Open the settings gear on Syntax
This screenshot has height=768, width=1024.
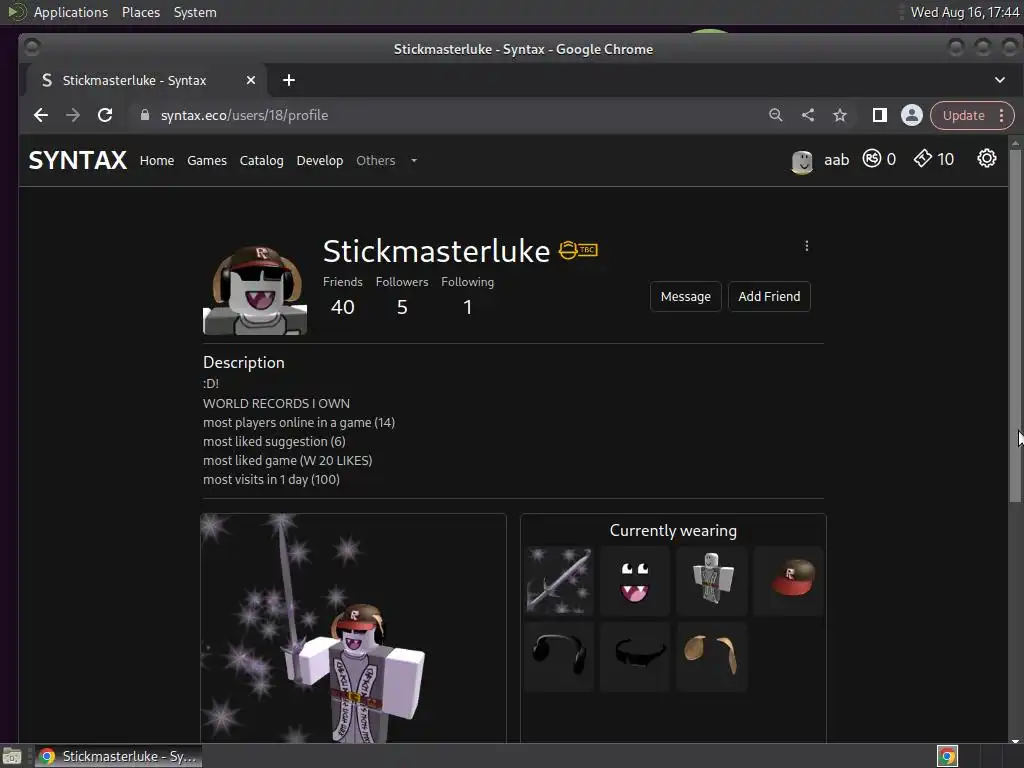[x=987, y=159]
